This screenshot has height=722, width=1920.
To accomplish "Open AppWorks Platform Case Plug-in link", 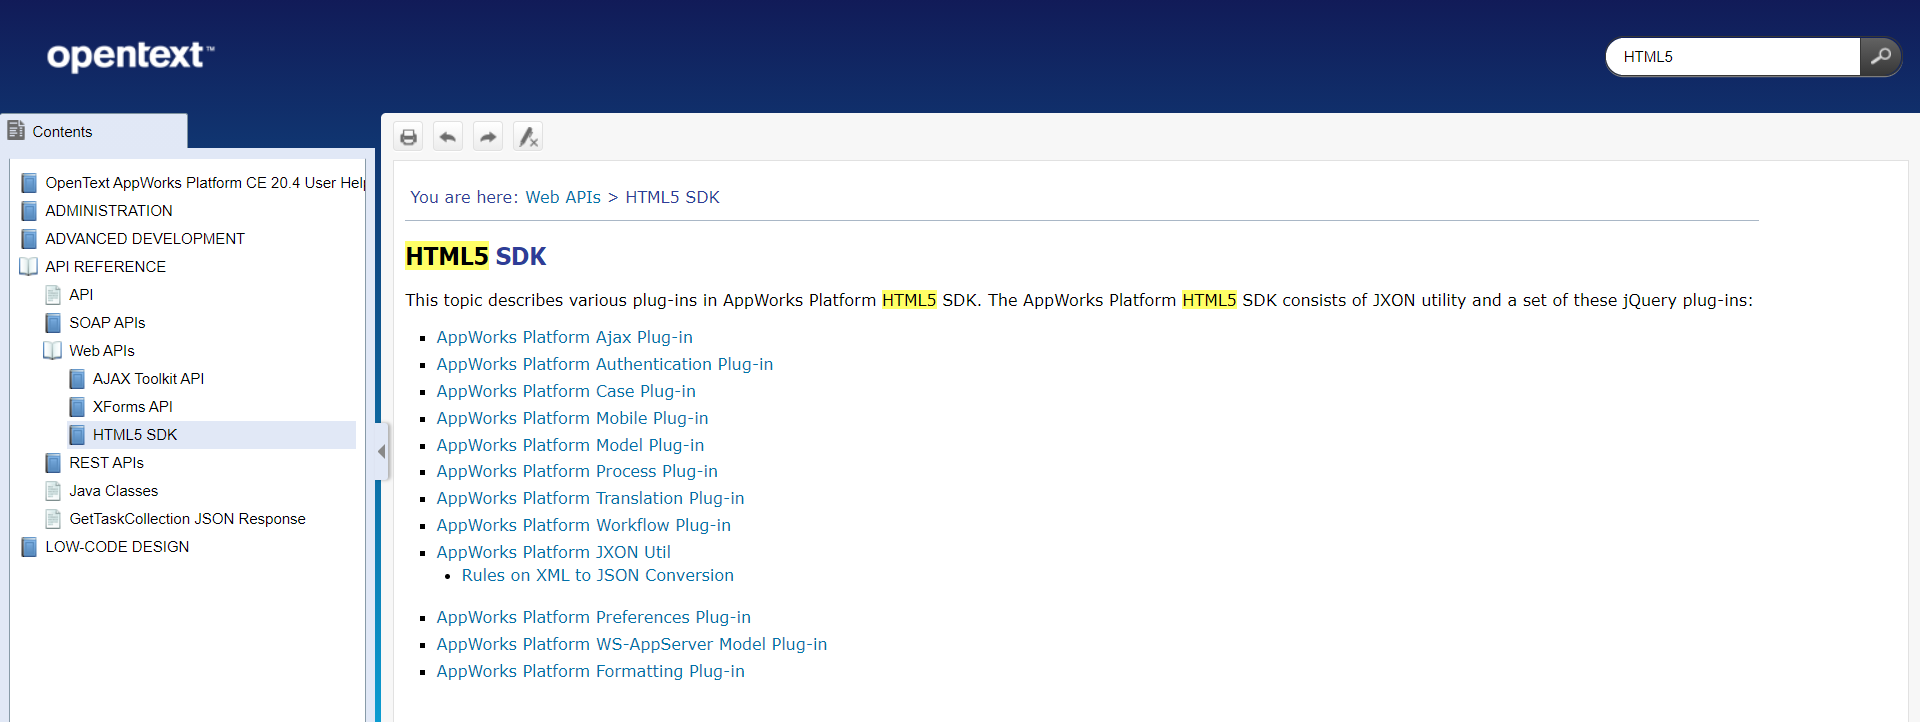I will pos(566,392).
